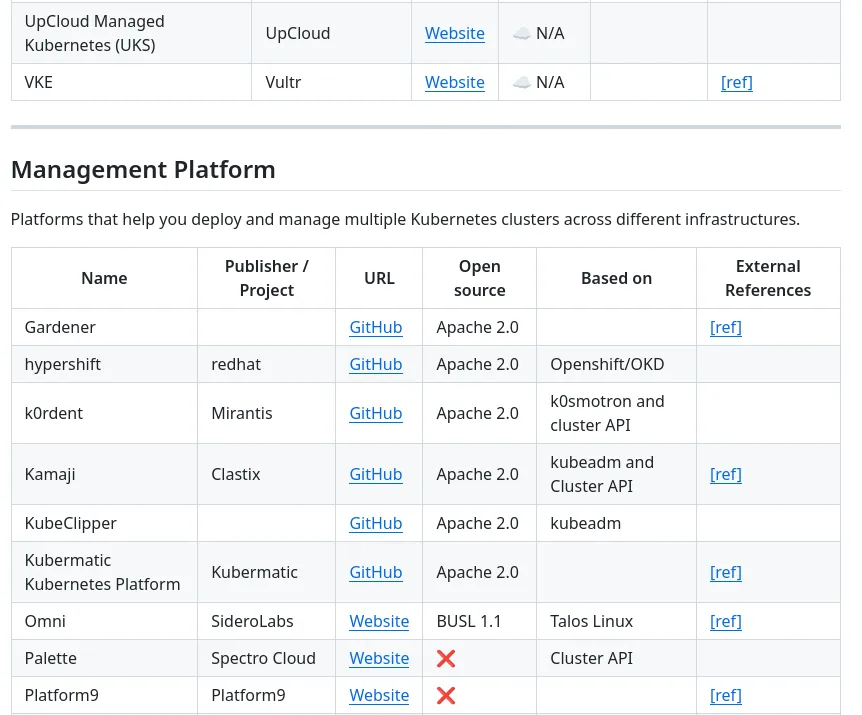Image resolution: width=862 pixels, height=715 pixels.
Task: Open the Spectro Cloud Palette Website
Action: [379, 658]
